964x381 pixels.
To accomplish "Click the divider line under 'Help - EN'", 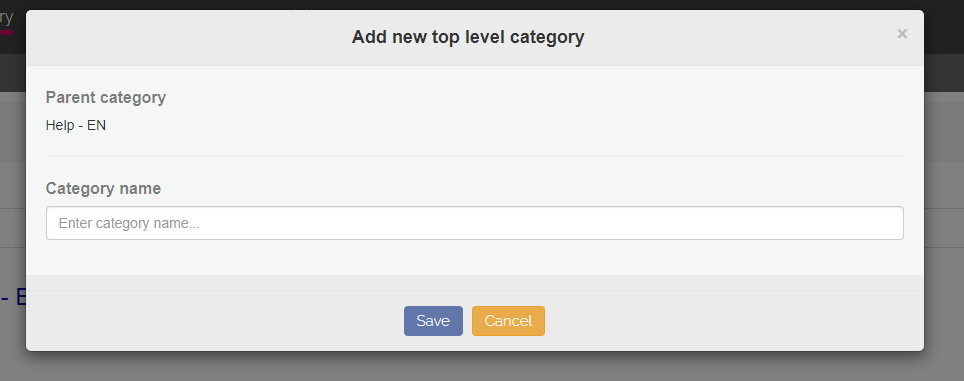I will click(475, 156).
